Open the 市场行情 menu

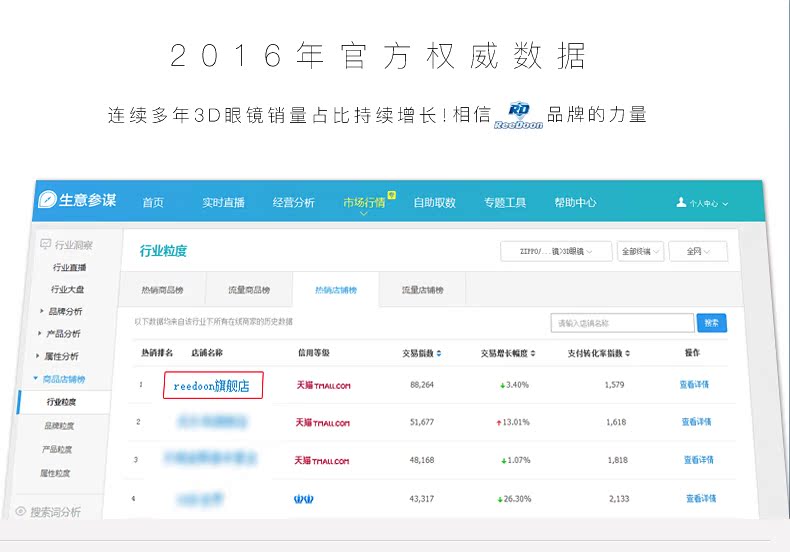[x=364, y=202]
